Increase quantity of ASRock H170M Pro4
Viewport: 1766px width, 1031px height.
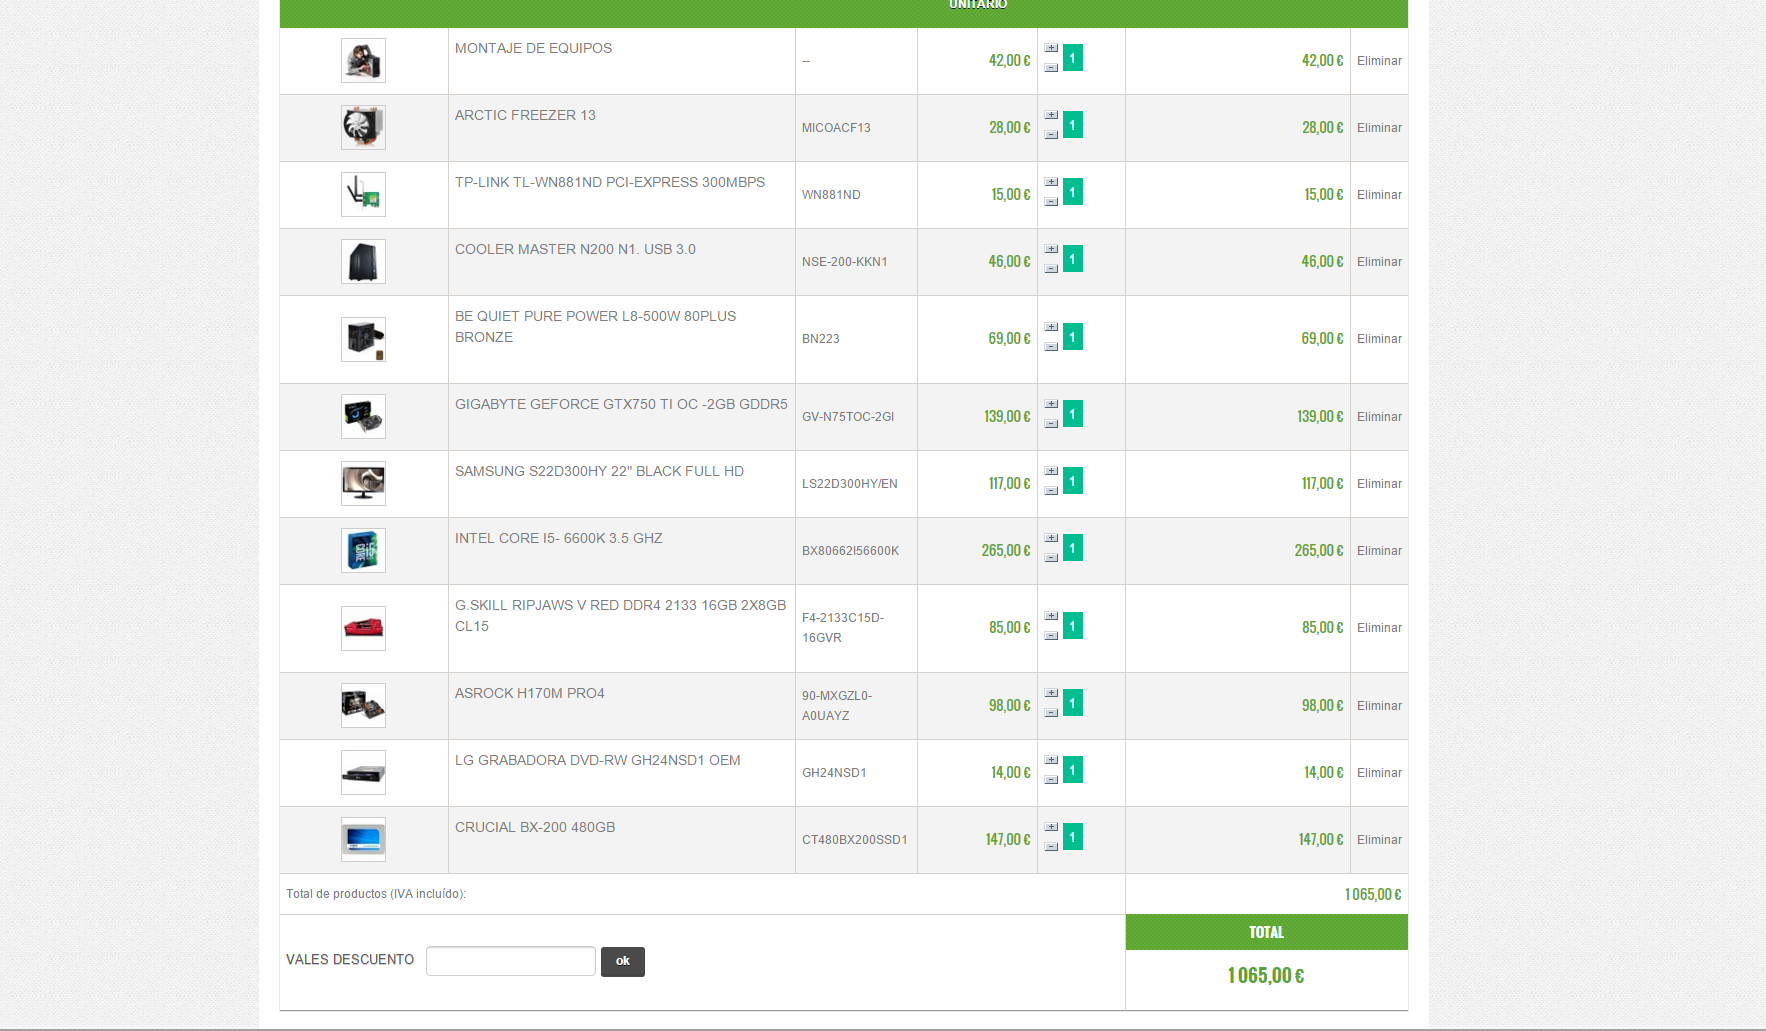[1051, 693]
